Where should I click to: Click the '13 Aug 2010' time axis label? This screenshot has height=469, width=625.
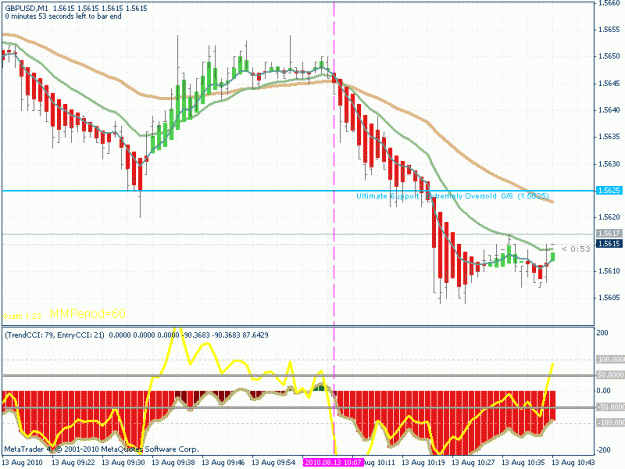(22, 463)
